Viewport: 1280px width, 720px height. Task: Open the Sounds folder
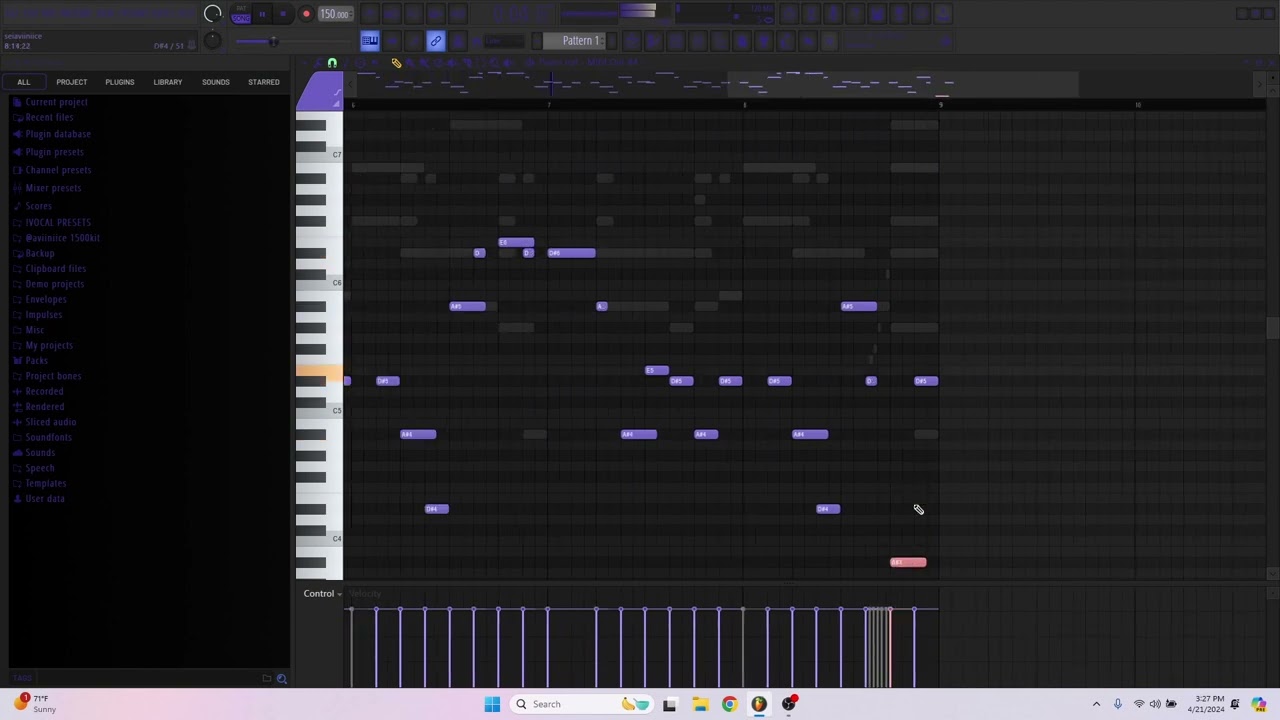[40, 453]
